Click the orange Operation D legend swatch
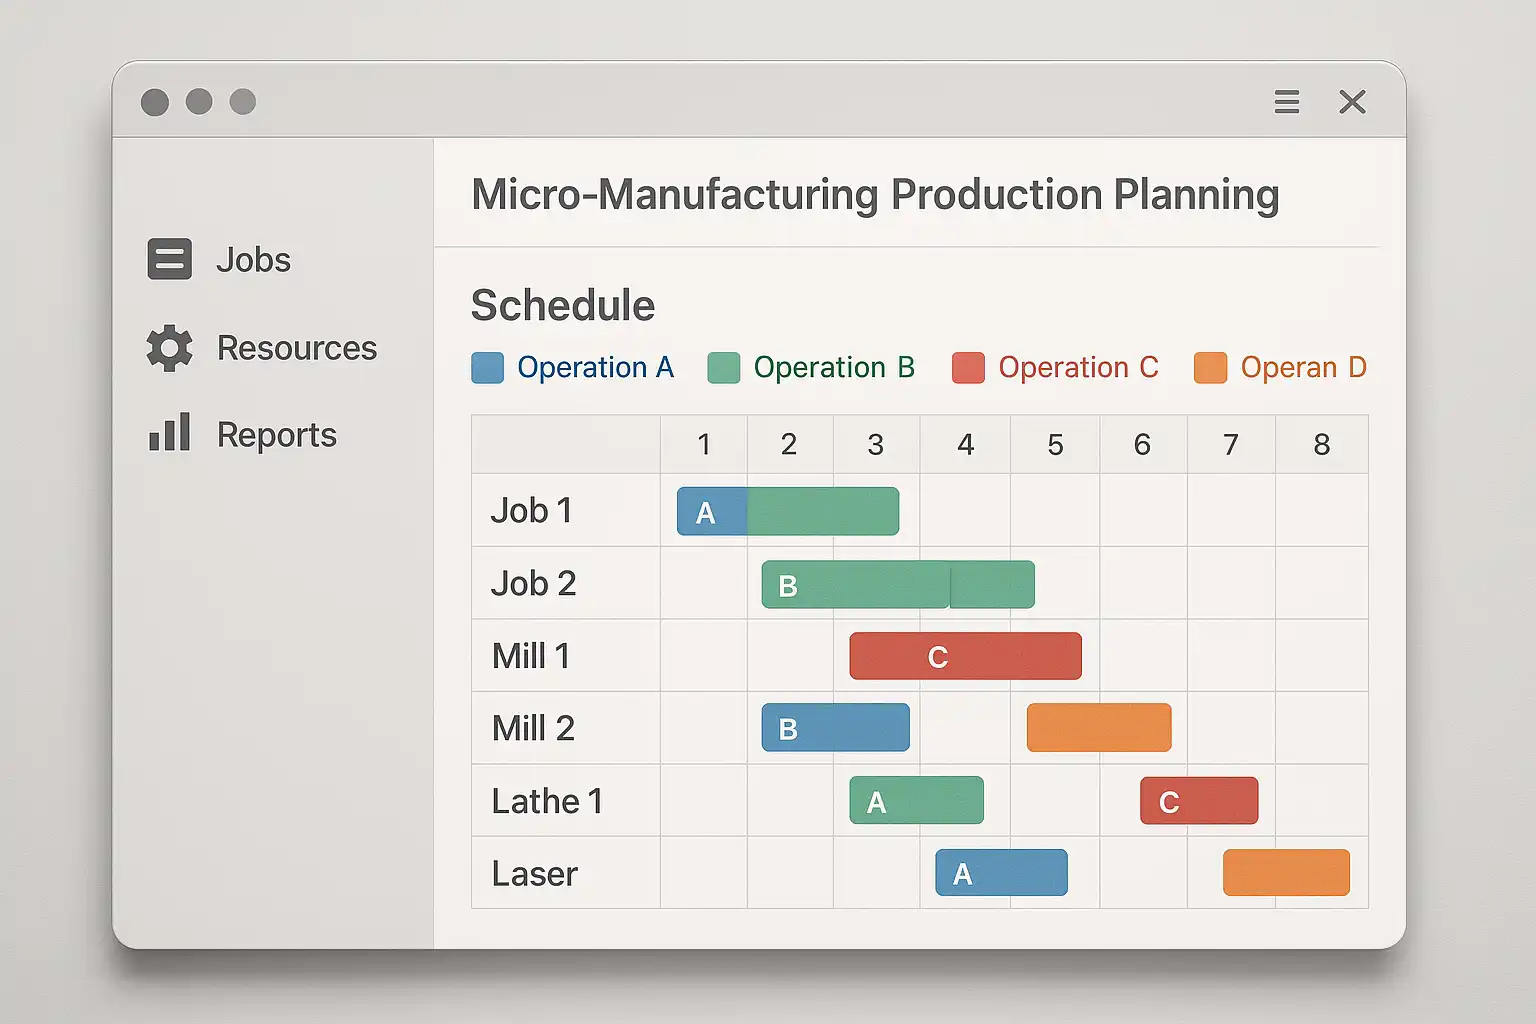The image size is (1536, 1024). [x=1210, y=368]
